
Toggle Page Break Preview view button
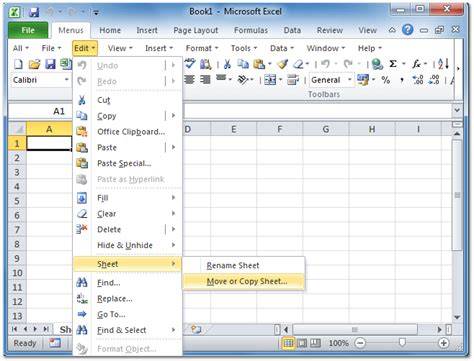click(315, 343)
